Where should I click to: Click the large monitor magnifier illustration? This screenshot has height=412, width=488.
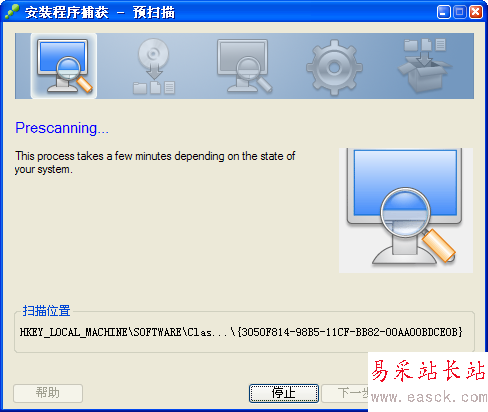pos(406,210)
